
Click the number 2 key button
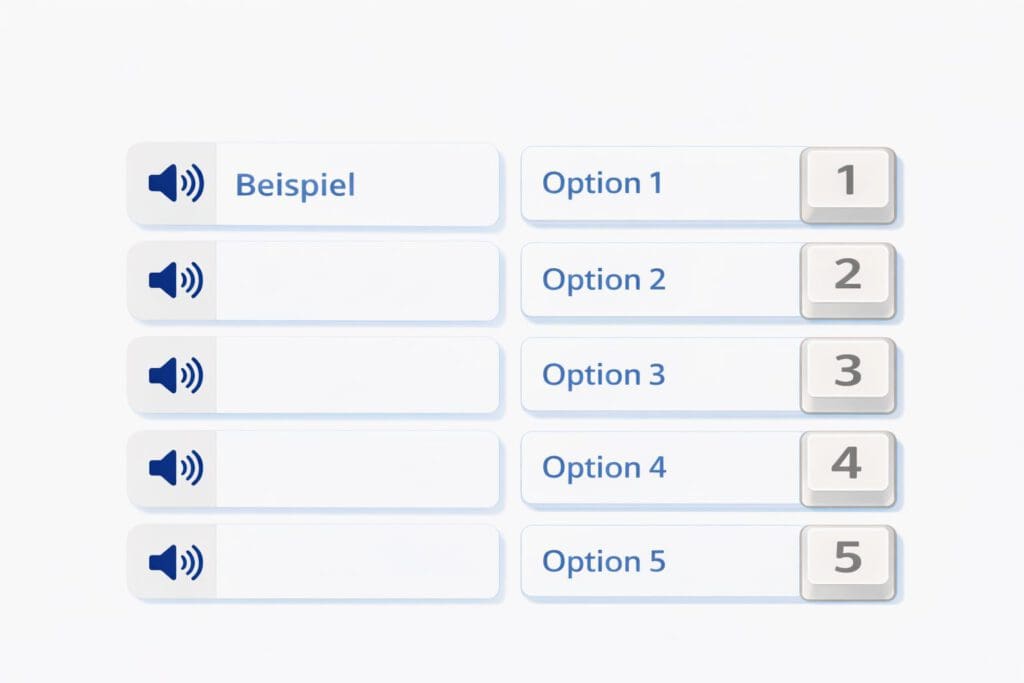(848, 281)
